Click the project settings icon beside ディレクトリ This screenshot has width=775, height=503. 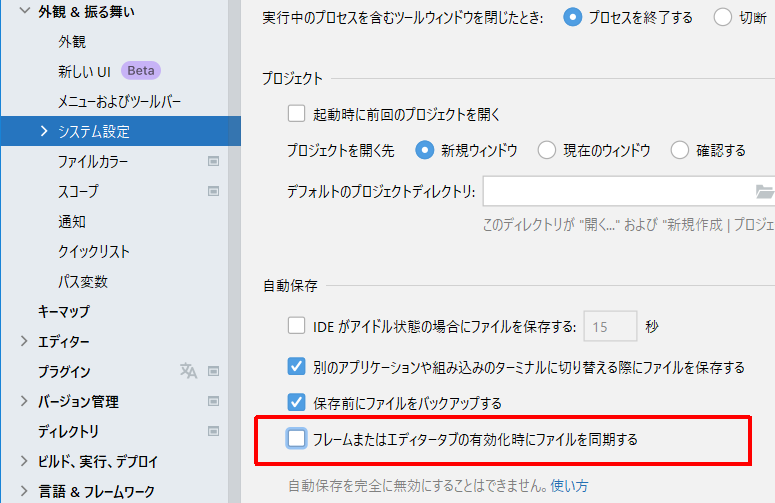(213, 431)
